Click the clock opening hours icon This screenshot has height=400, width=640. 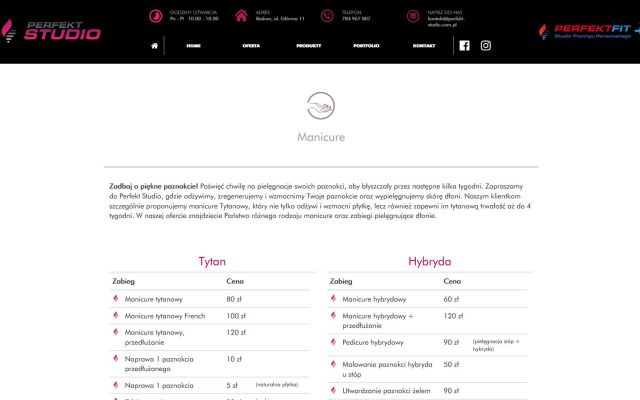coord(155,15)
